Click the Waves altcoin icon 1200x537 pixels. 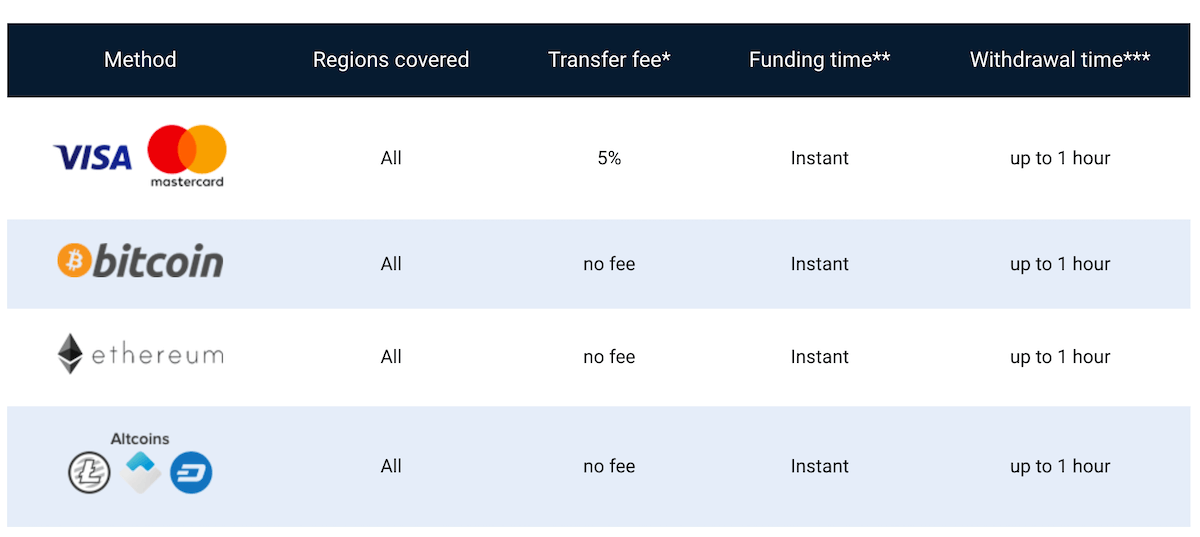point(142,473)
